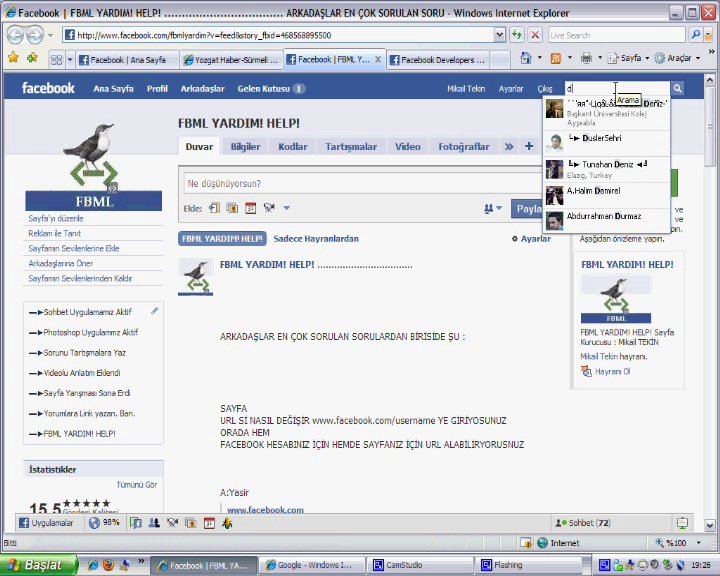
Task: Open the Quick Tabs dropdown arrow
Action: (70, 60)
